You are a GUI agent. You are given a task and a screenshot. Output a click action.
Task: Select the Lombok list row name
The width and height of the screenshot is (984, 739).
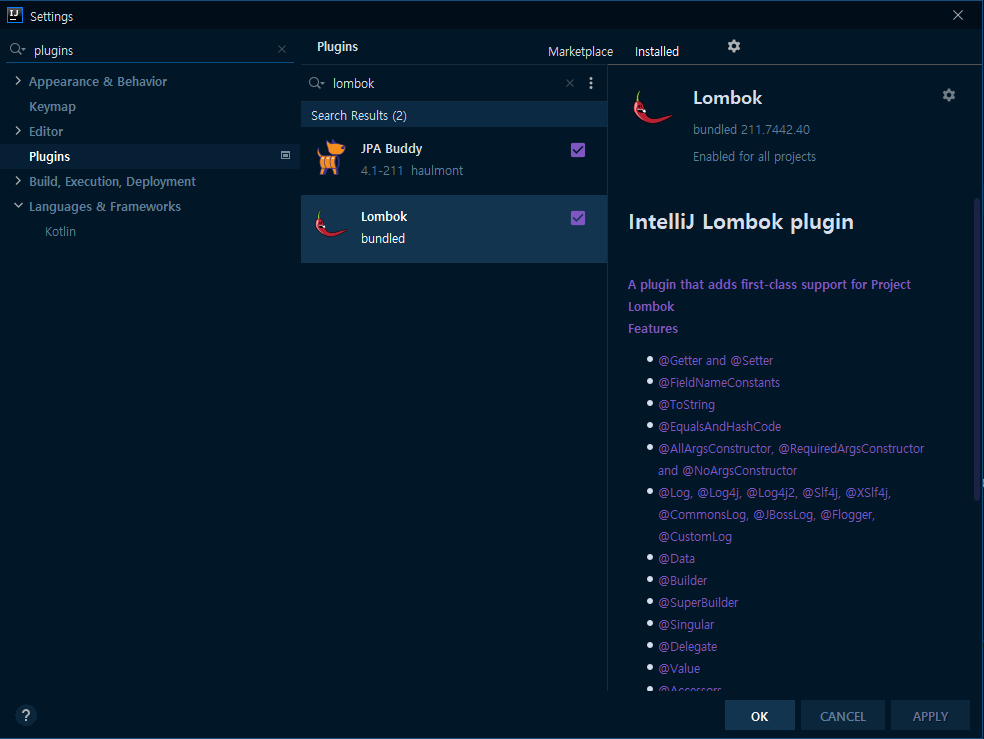click(384, 216)
